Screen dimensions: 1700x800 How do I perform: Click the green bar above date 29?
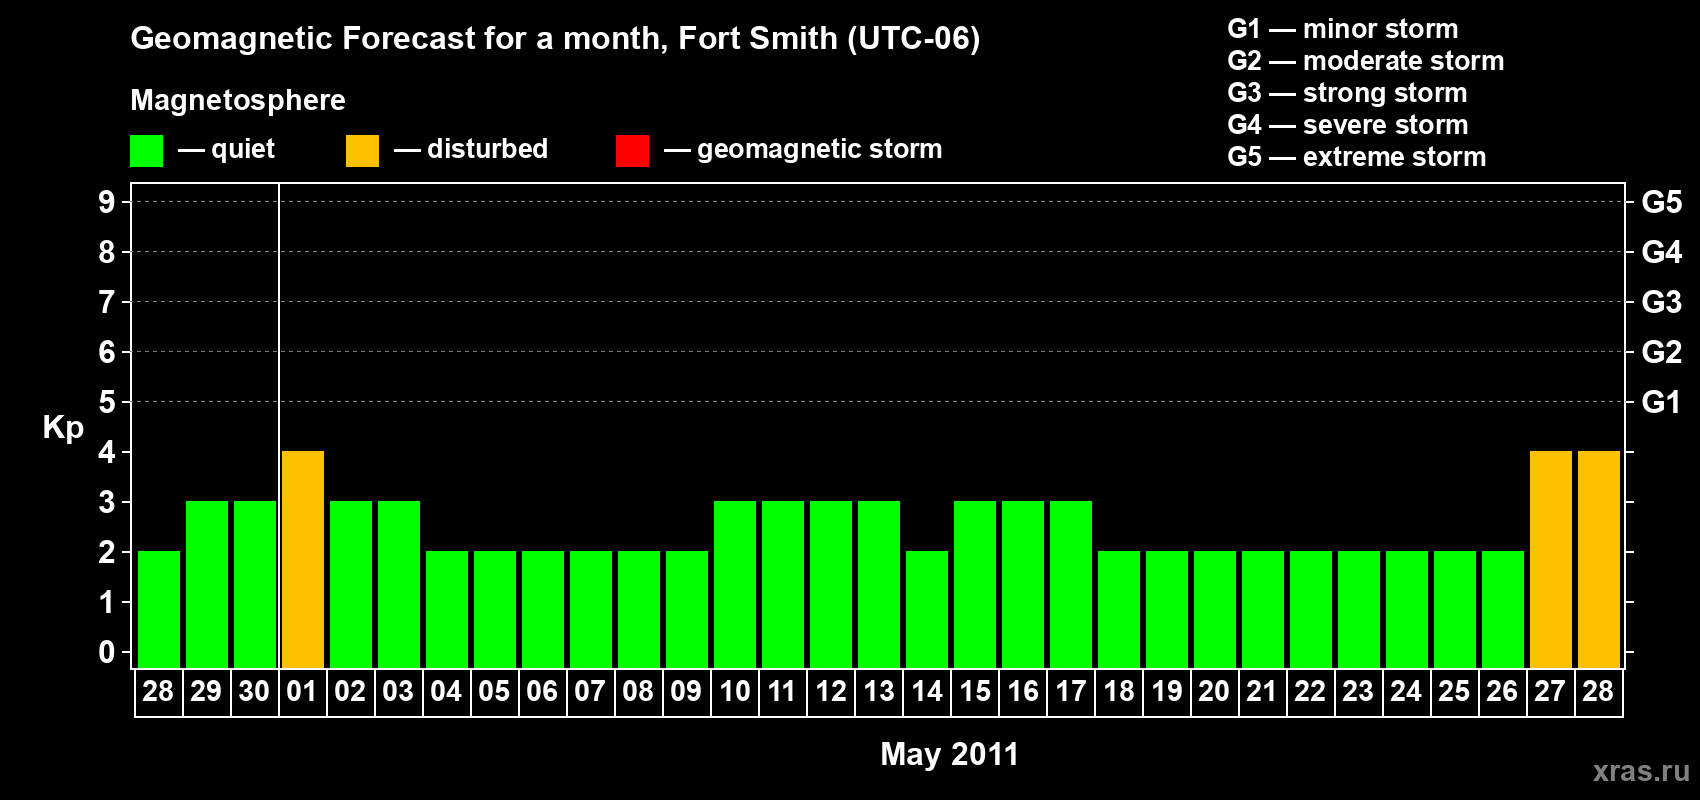tap(207, 584)
